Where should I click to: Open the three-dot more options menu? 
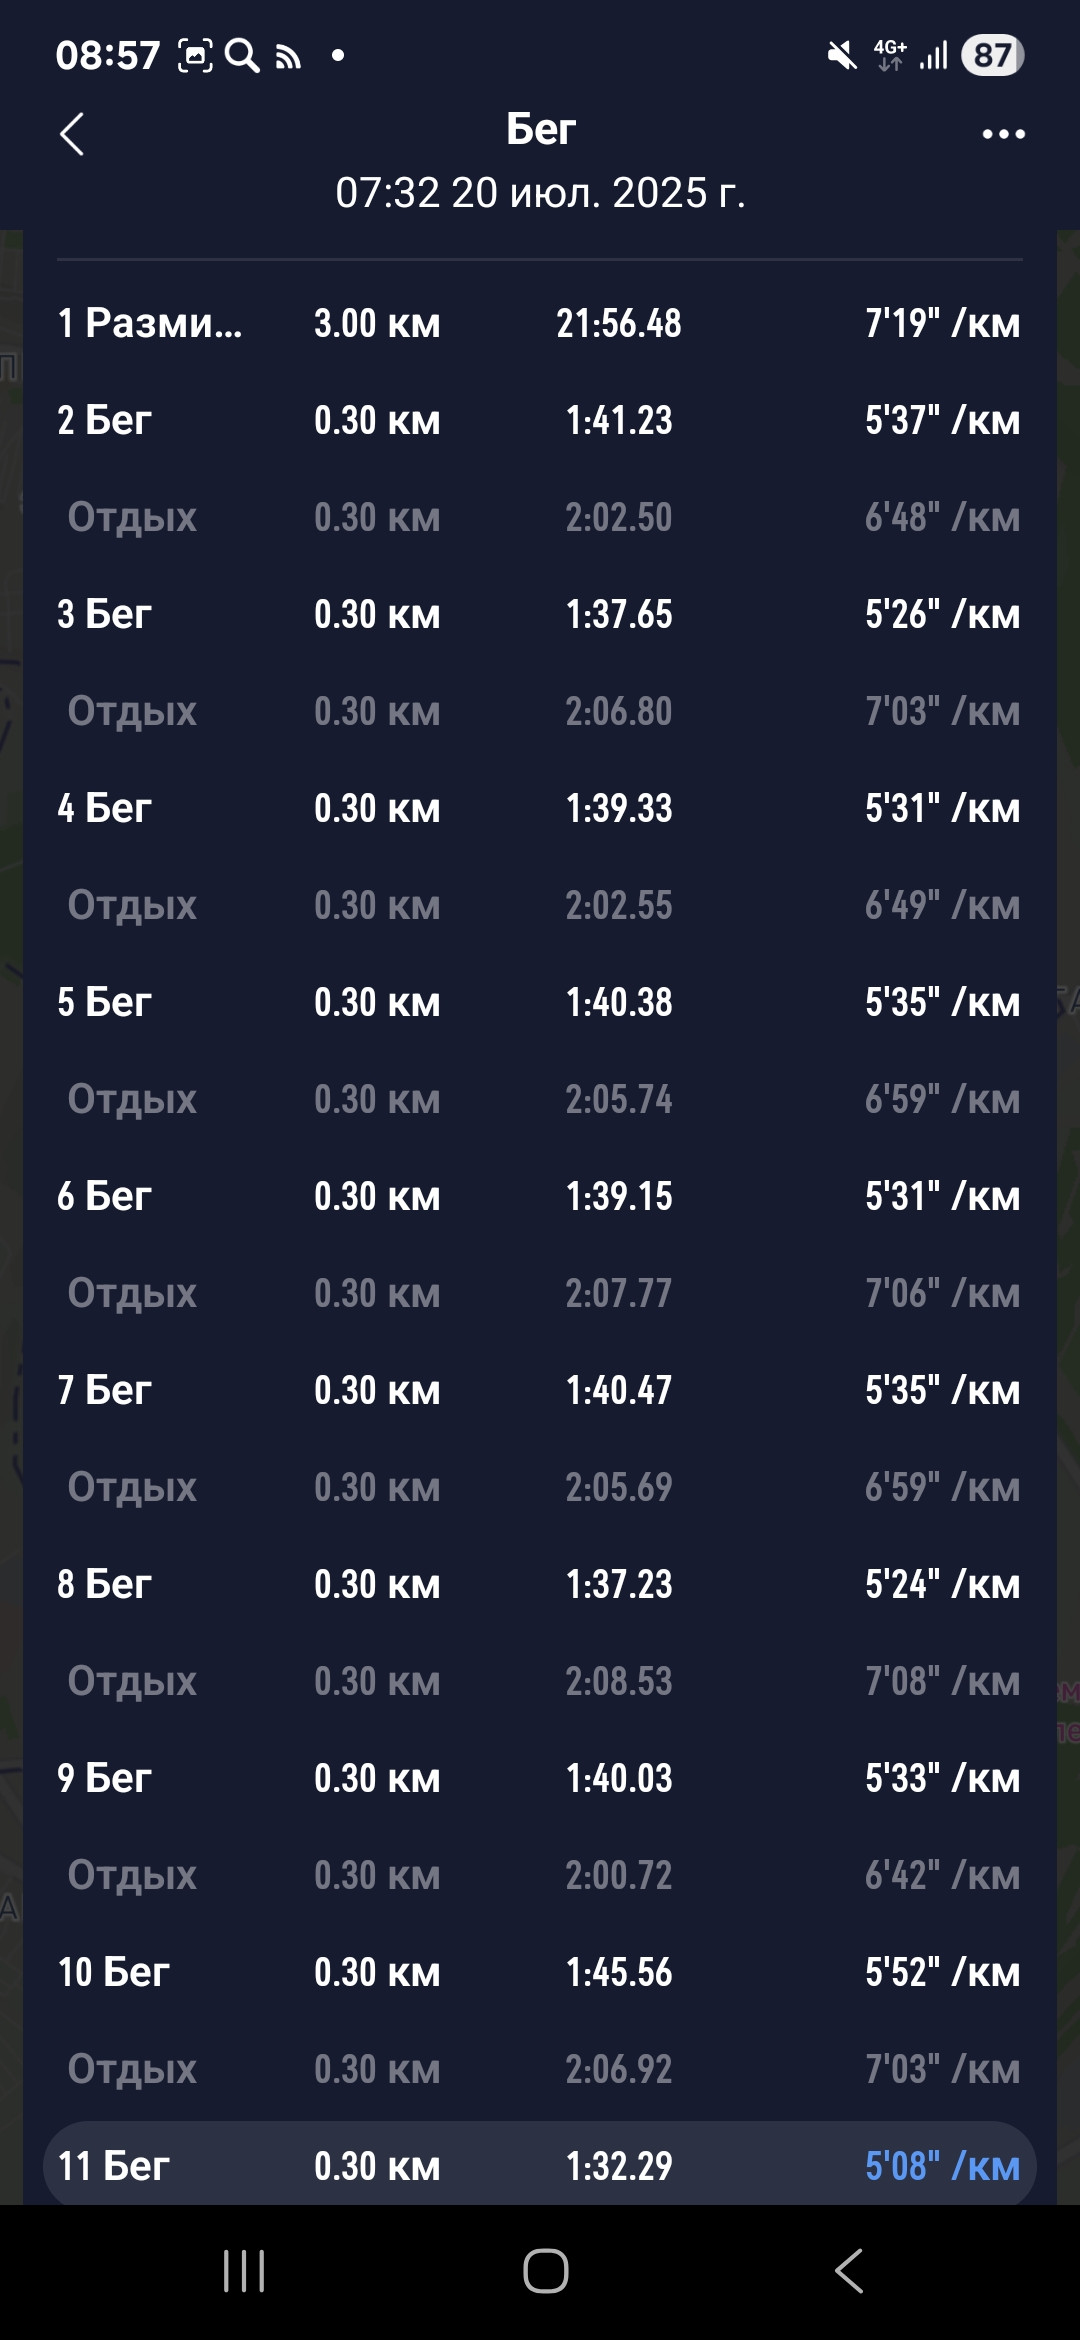click(x=1003, y=134)
